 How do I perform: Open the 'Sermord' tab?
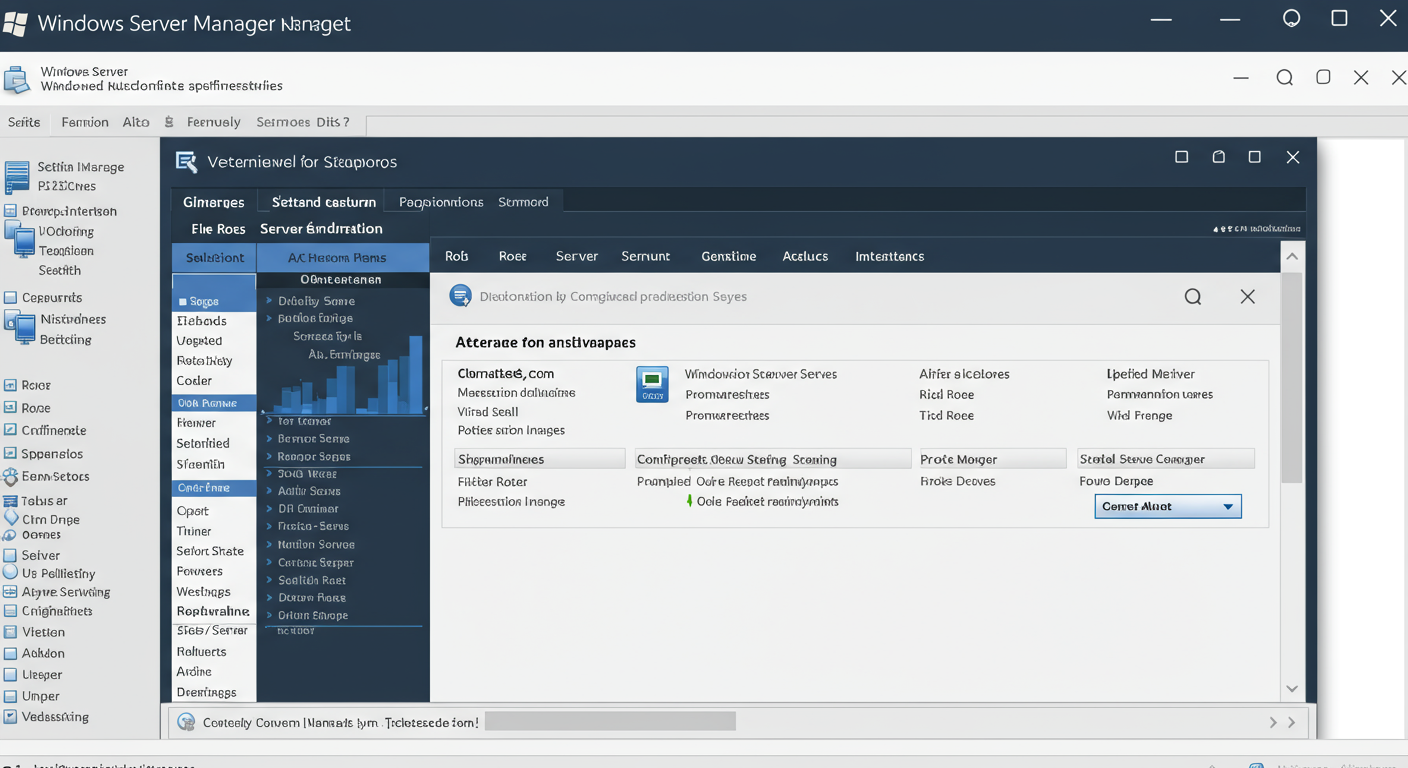[x=523, y=202]
